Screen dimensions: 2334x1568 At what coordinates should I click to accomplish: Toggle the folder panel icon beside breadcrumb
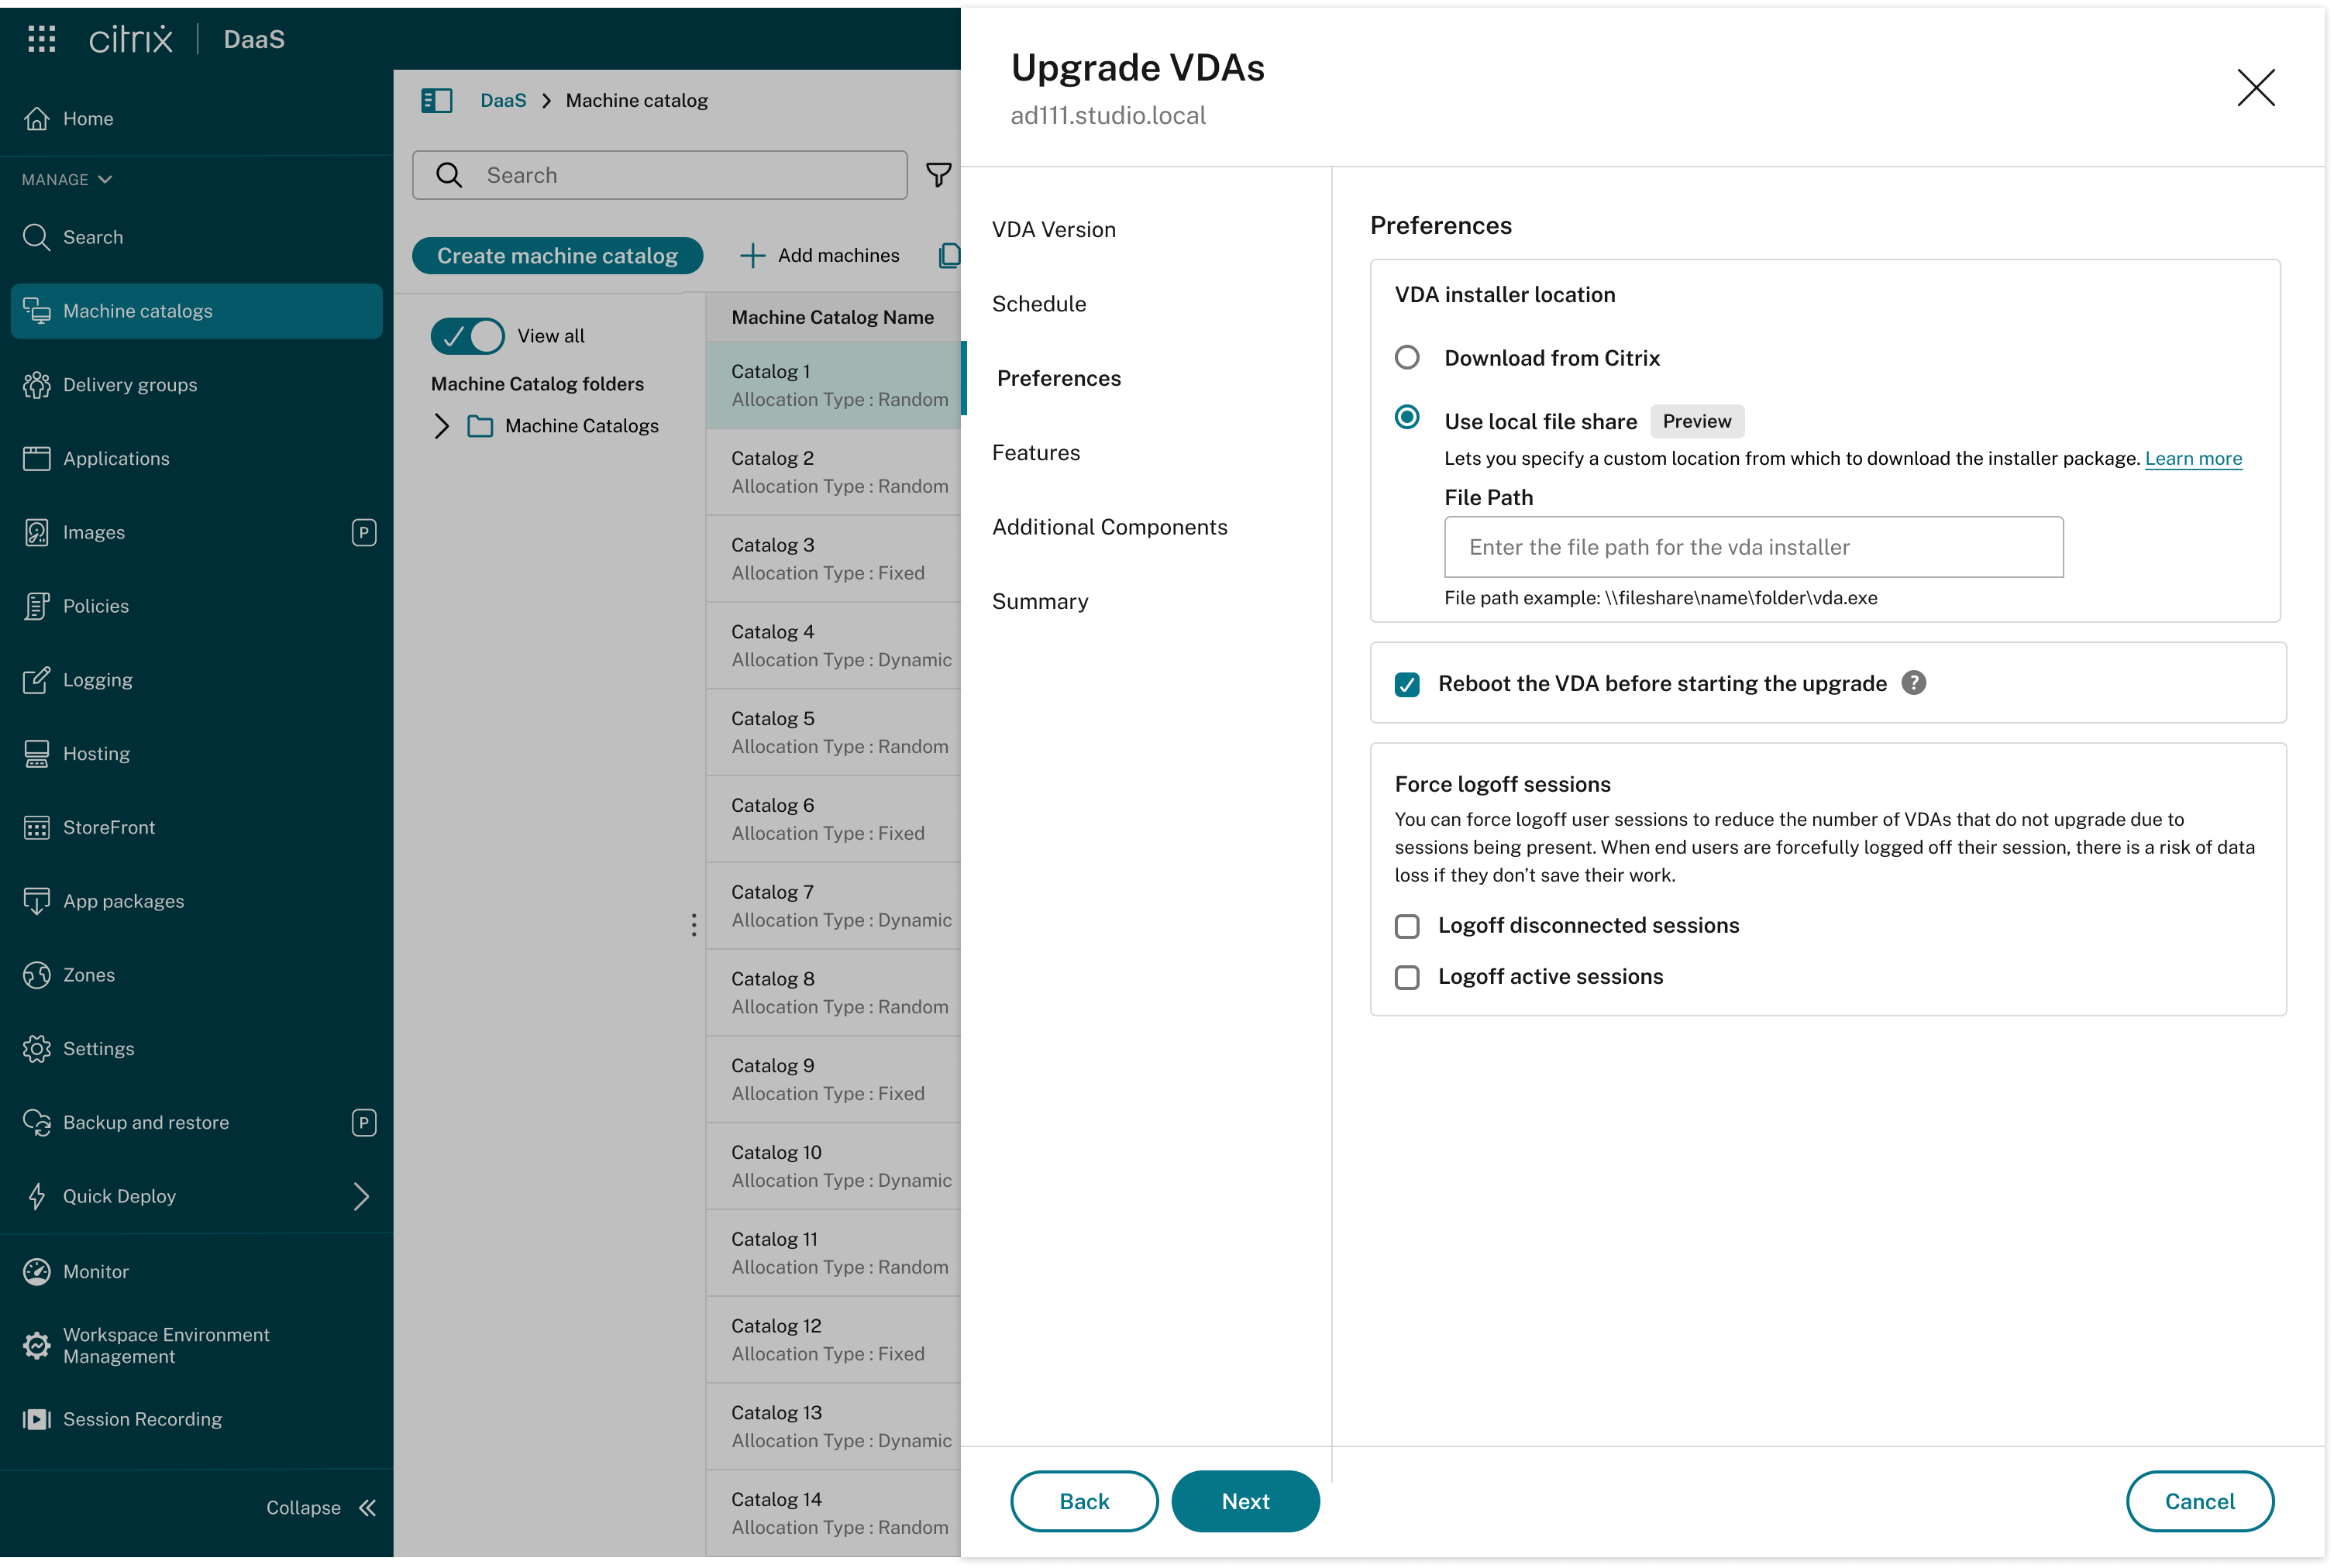437,101
